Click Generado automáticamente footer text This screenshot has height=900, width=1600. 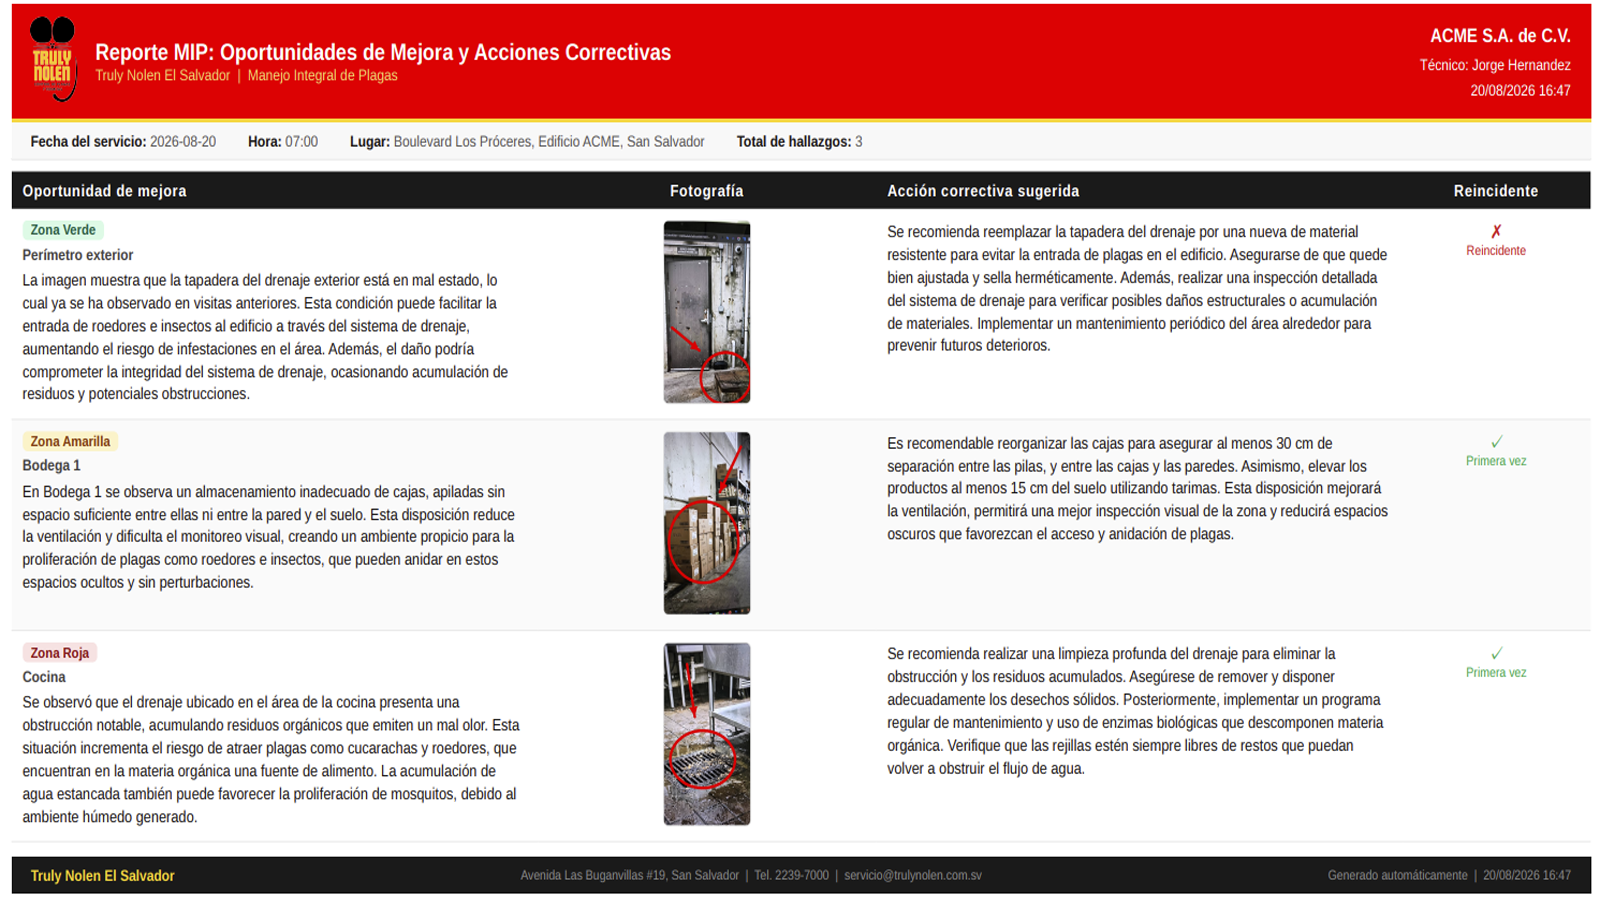[1397, 876]
